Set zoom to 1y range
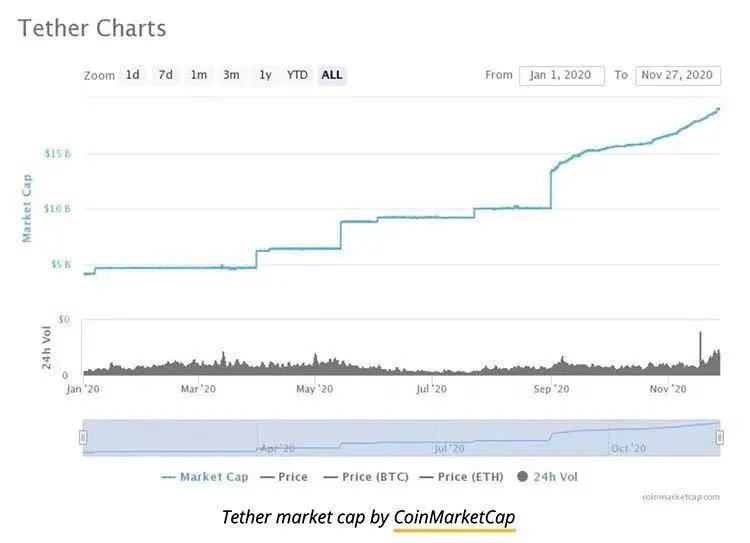 (265, 75)
